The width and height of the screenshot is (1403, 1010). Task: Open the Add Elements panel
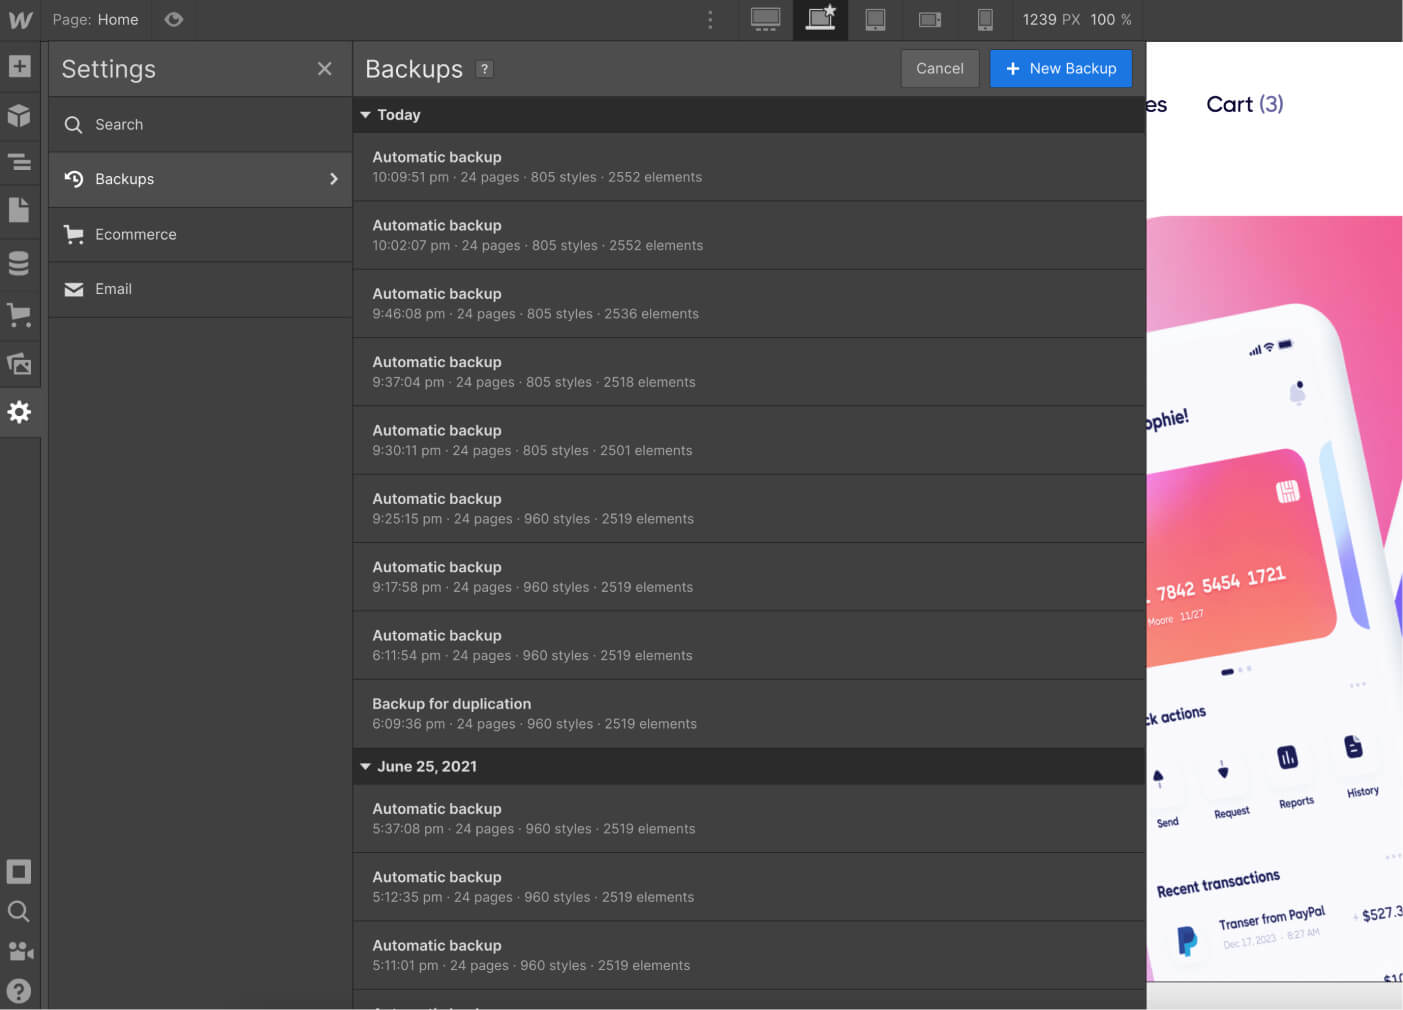click(x=20, y=66)
